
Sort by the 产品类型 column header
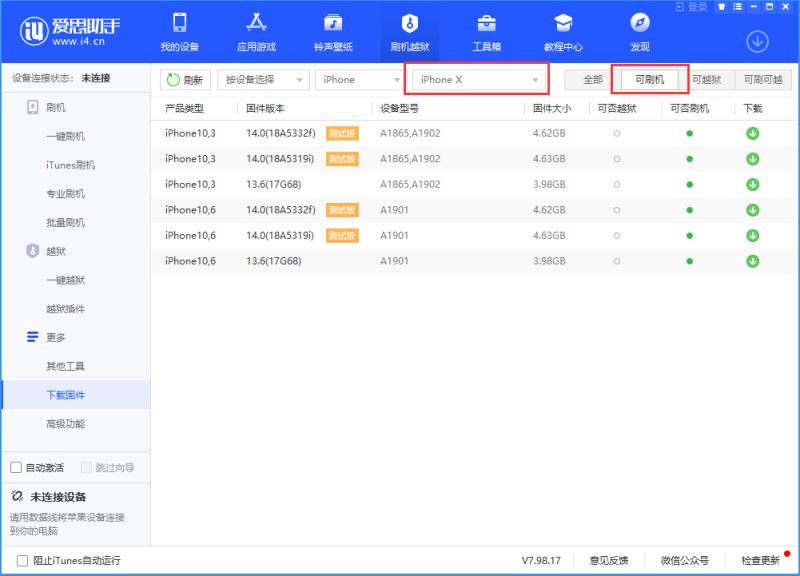click(x=184, y=108)
